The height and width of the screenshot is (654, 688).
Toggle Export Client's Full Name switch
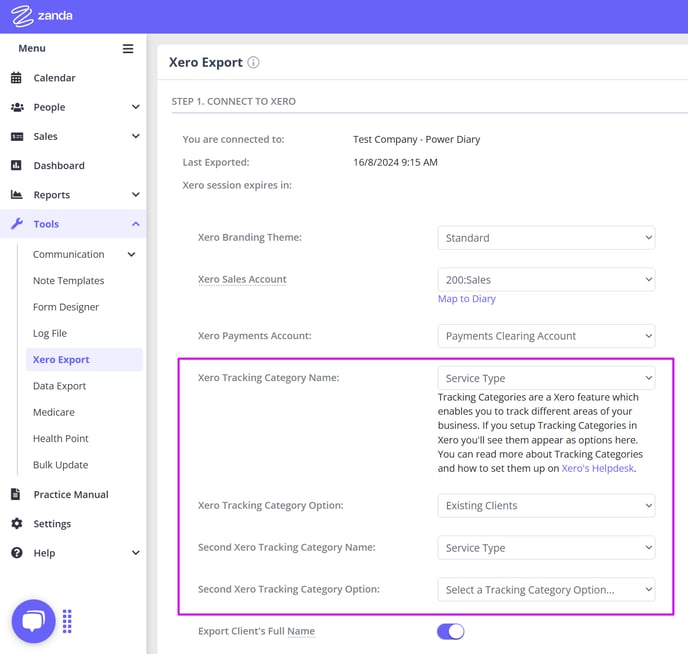[450, 632]
